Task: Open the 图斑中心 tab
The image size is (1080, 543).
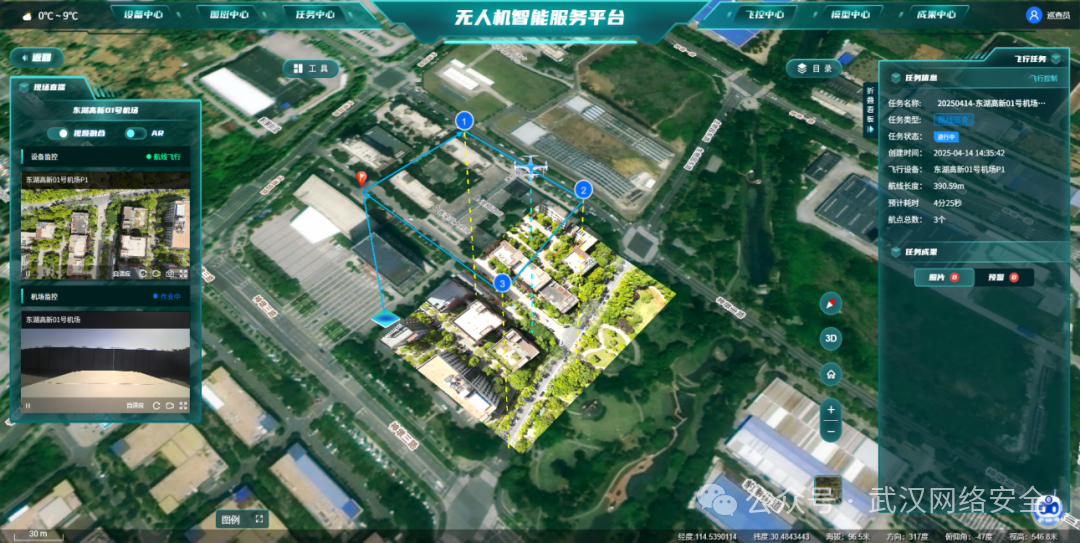Action: coord(228,13)
